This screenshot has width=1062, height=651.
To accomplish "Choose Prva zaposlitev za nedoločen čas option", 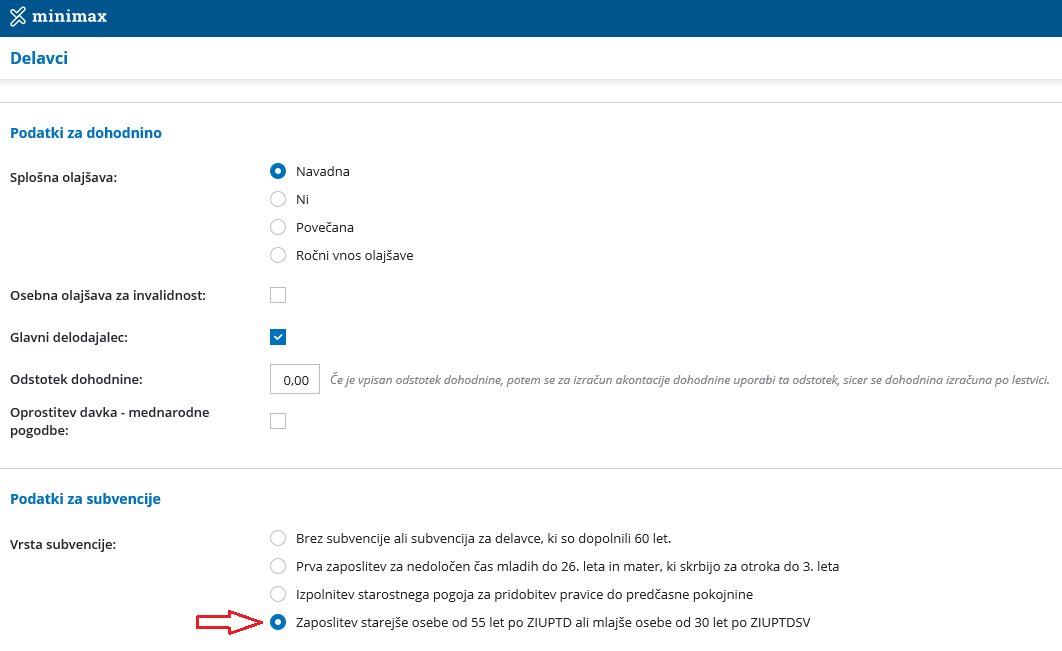I will (x=278, y=566).
